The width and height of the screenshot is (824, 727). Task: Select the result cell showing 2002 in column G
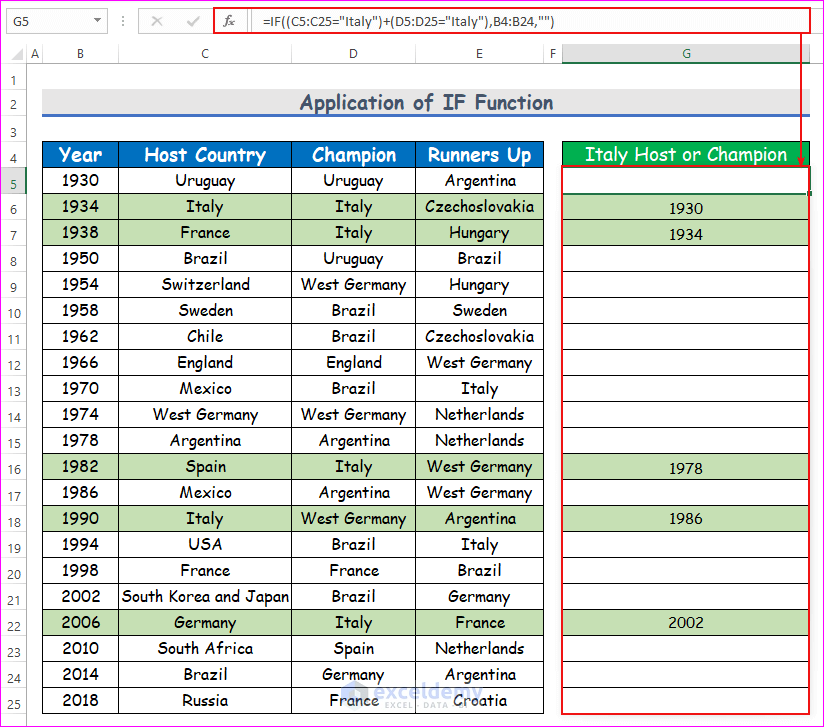click(x=686, y=623)
